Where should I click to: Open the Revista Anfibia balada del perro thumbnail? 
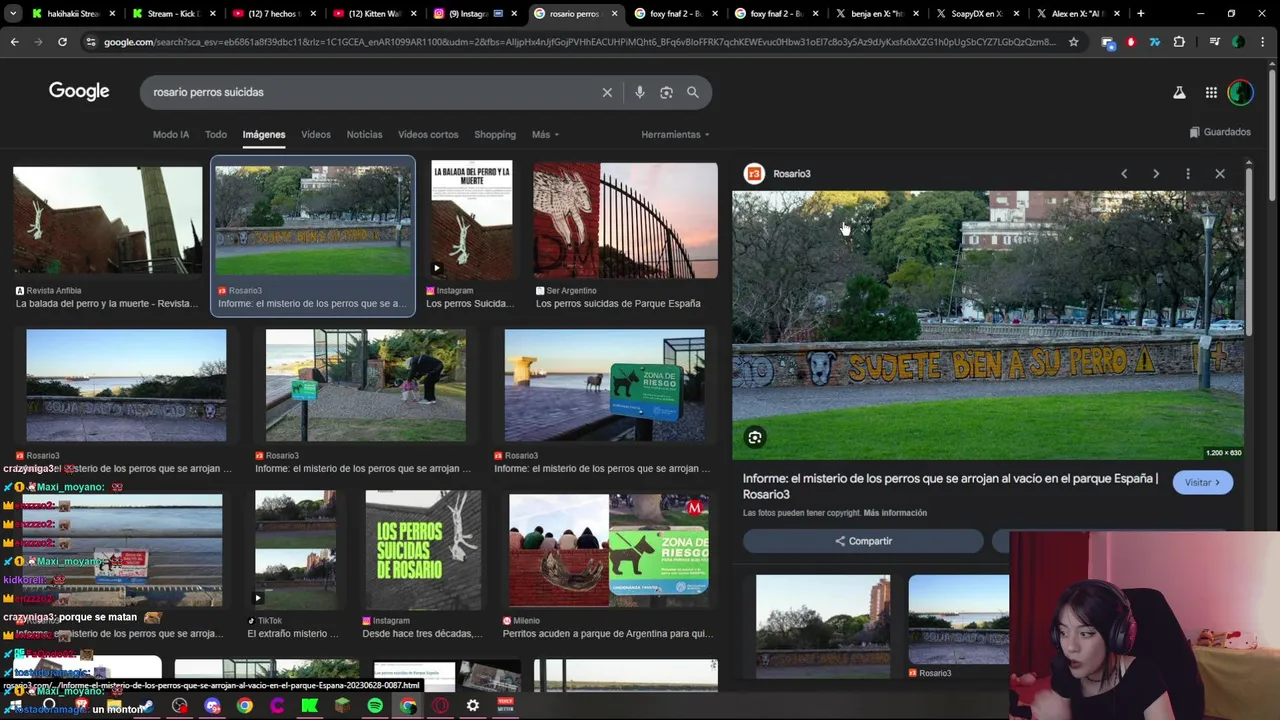click(108, 221)
